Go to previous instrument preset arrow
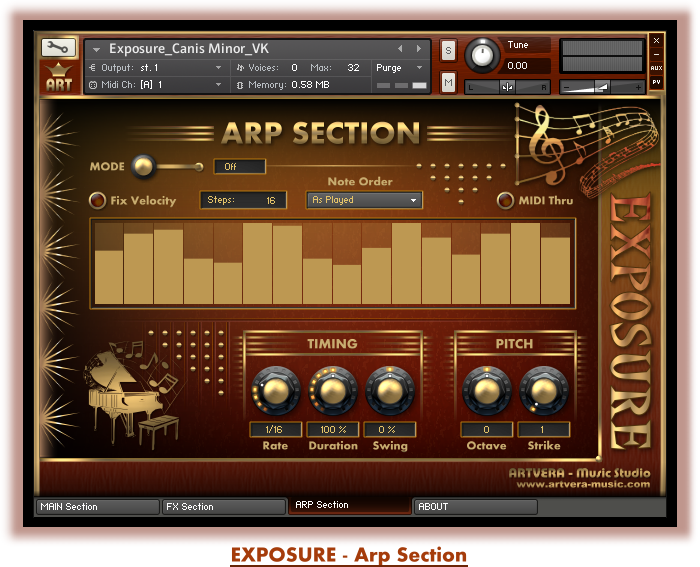This screenshot has width=700, height=567. [400, 48]
